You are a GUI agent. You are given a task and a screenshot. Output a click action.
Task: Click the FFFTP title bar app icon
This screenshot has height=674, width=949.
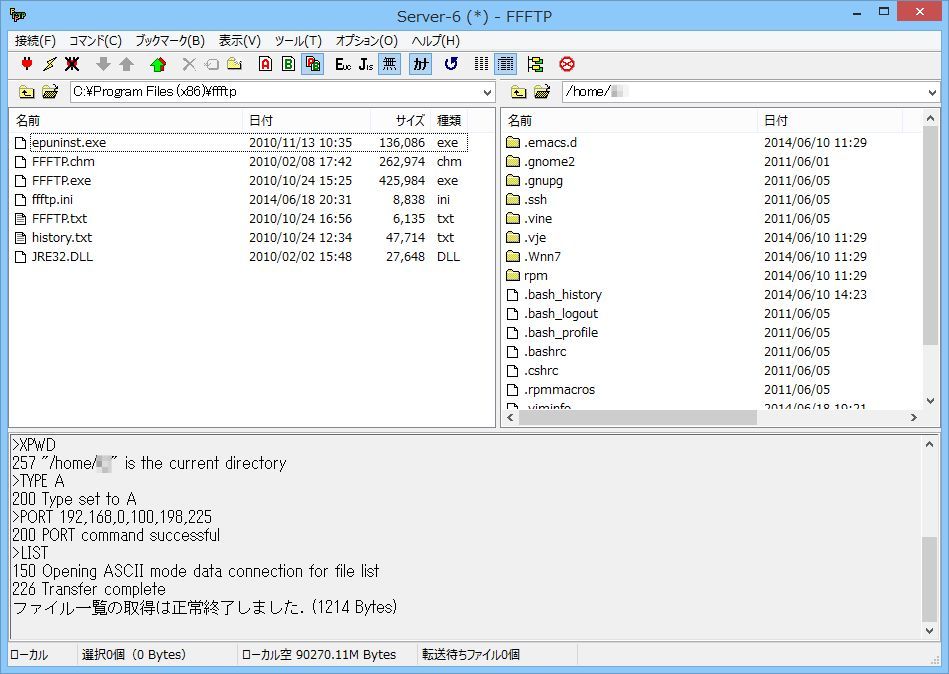pos(18,15)
